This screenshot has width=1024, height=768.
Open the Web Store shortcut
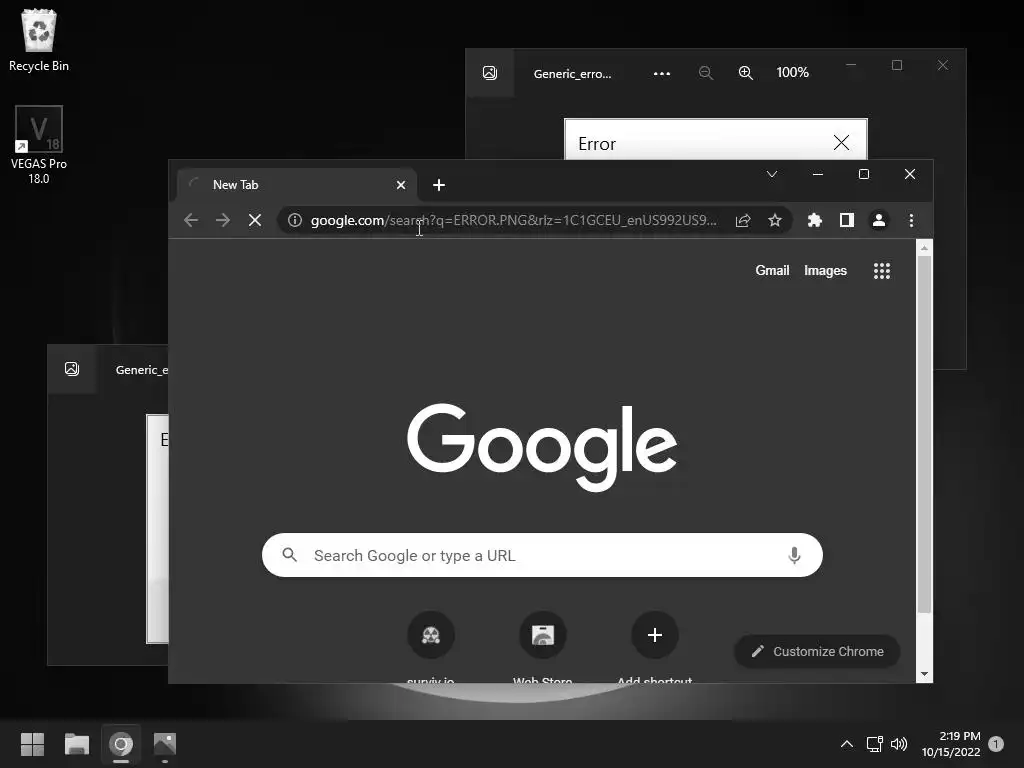click(543, 646)
